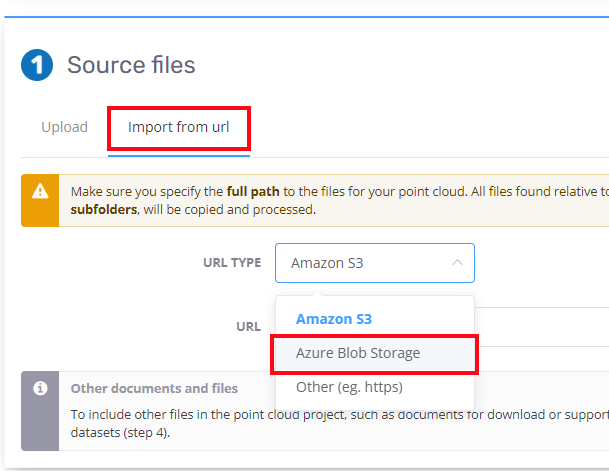Click the Other documents and files heading
Screen dimensions: 609x471
click(154, 389)
